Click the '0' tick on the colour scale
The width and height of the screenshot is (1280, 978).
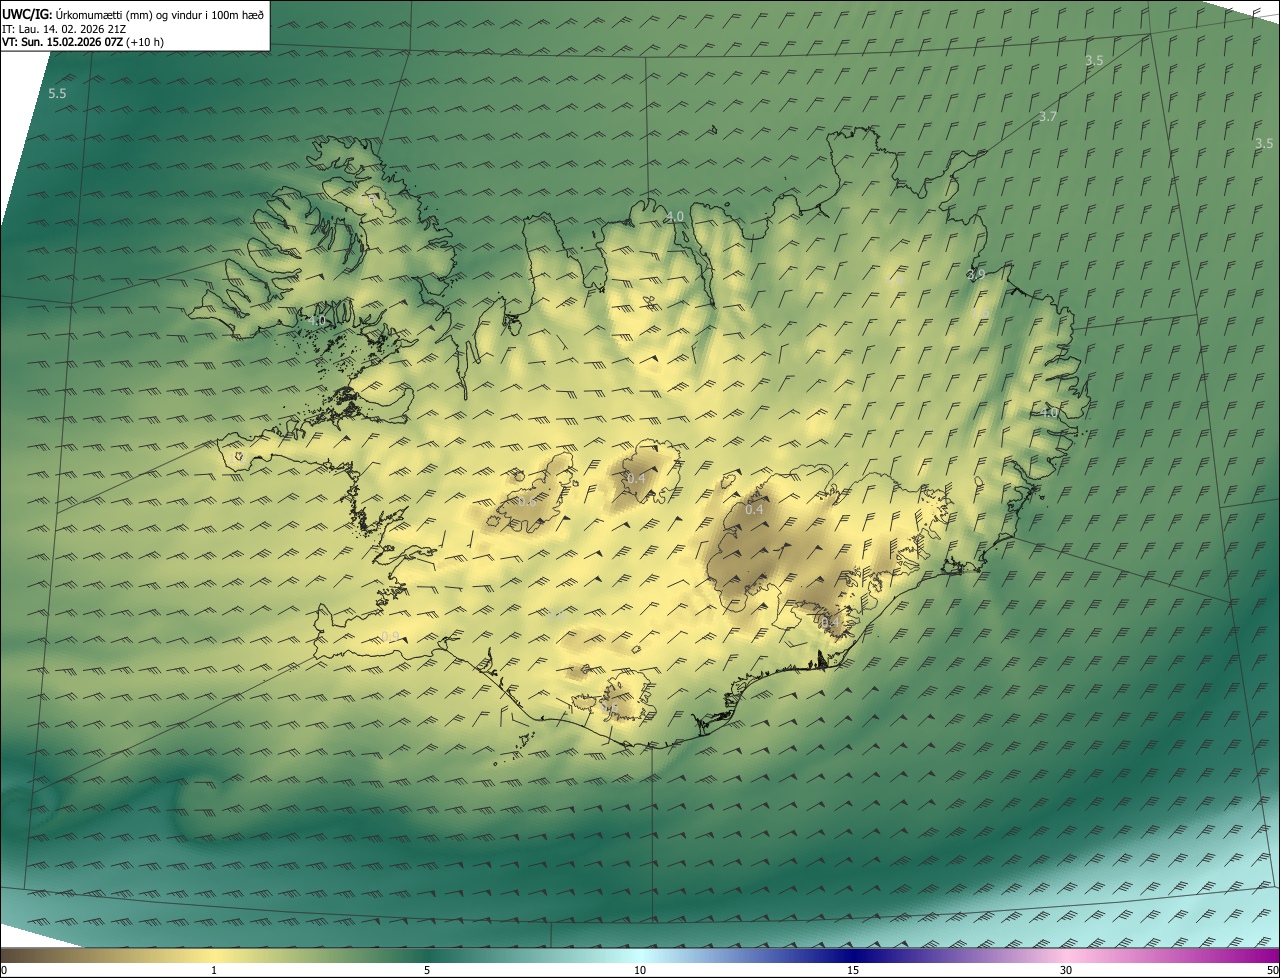(4, 970)
